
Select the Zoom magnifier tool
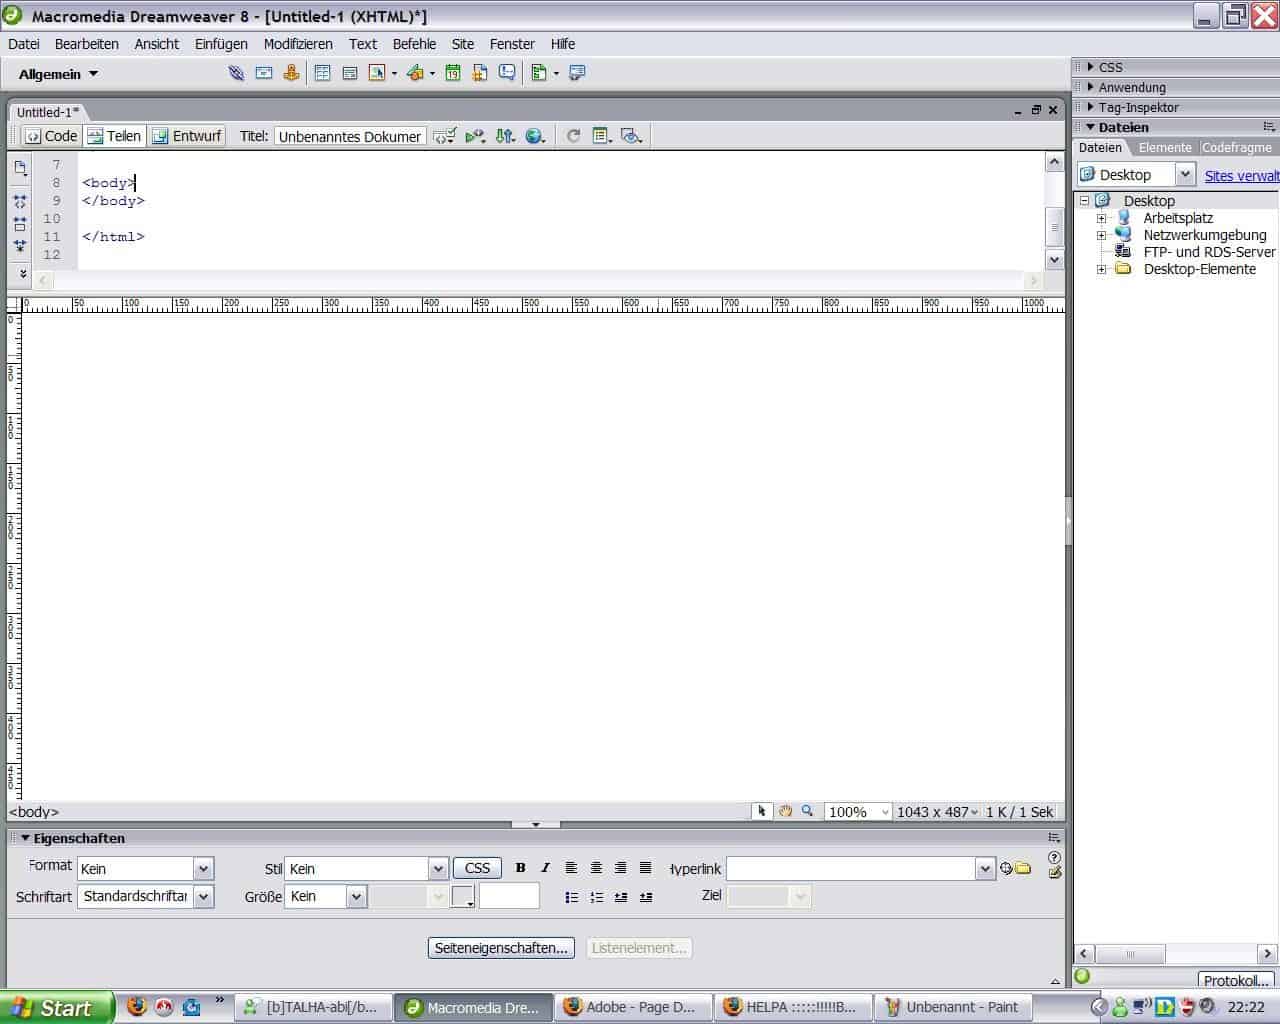807,811
